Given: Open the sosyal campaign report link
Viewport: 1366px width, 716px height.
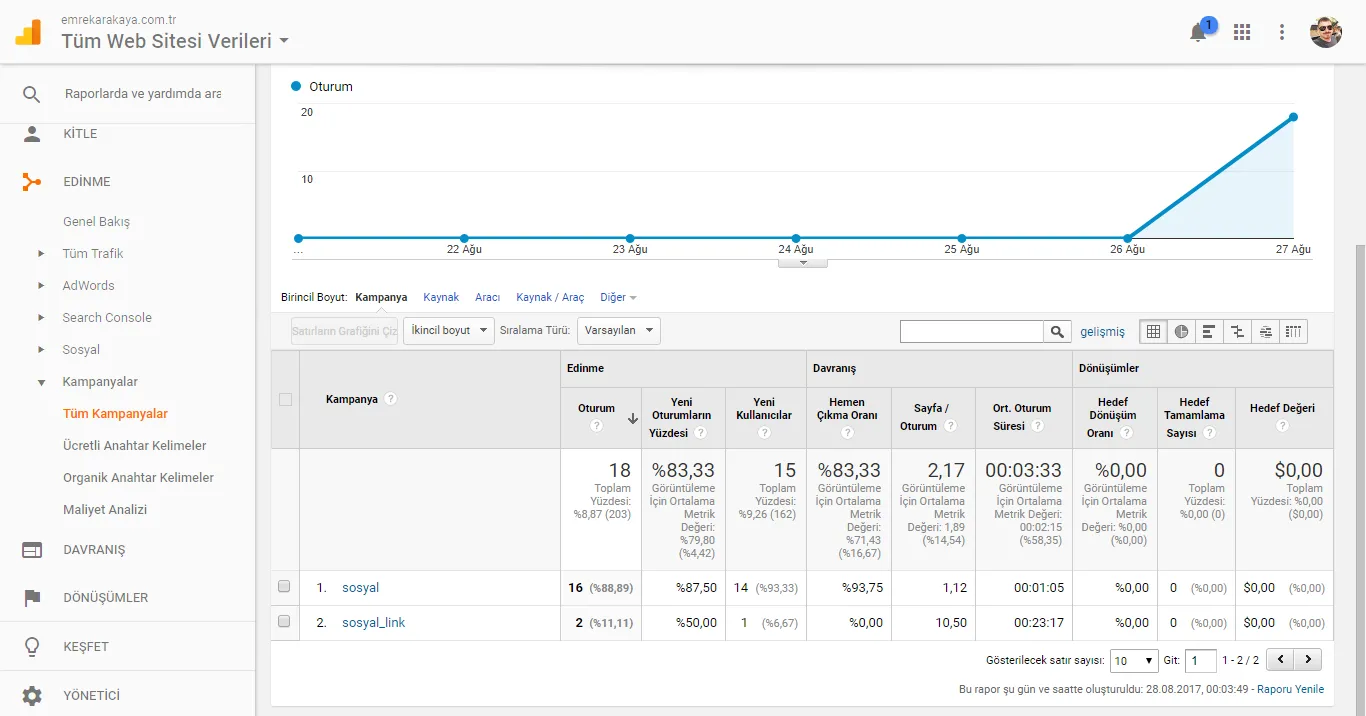Looking at the screenshot, I should coord(360,587).
